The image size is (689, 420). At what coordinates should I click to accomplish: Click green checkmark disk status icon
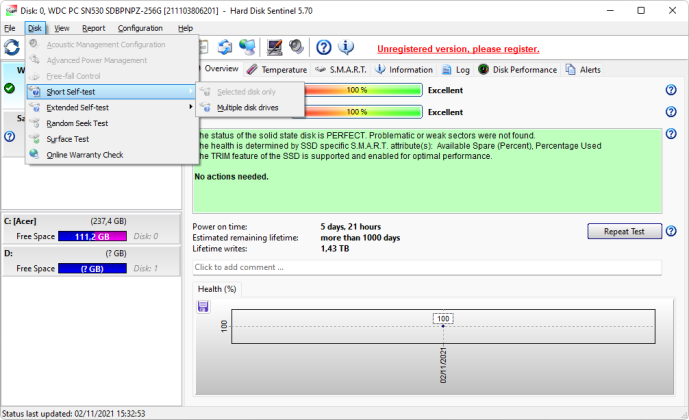click(9, 88)
